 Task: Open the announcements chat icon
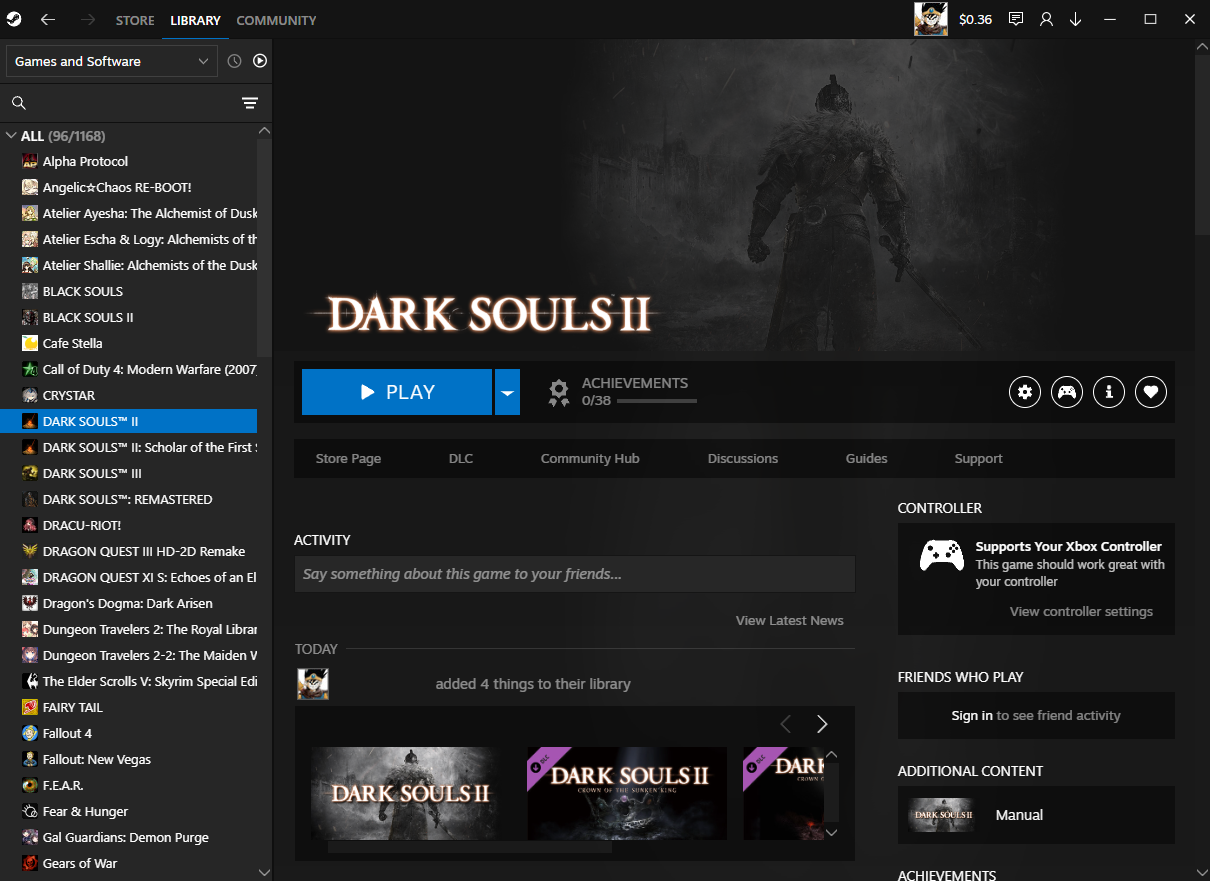(x=1016, y=19)
